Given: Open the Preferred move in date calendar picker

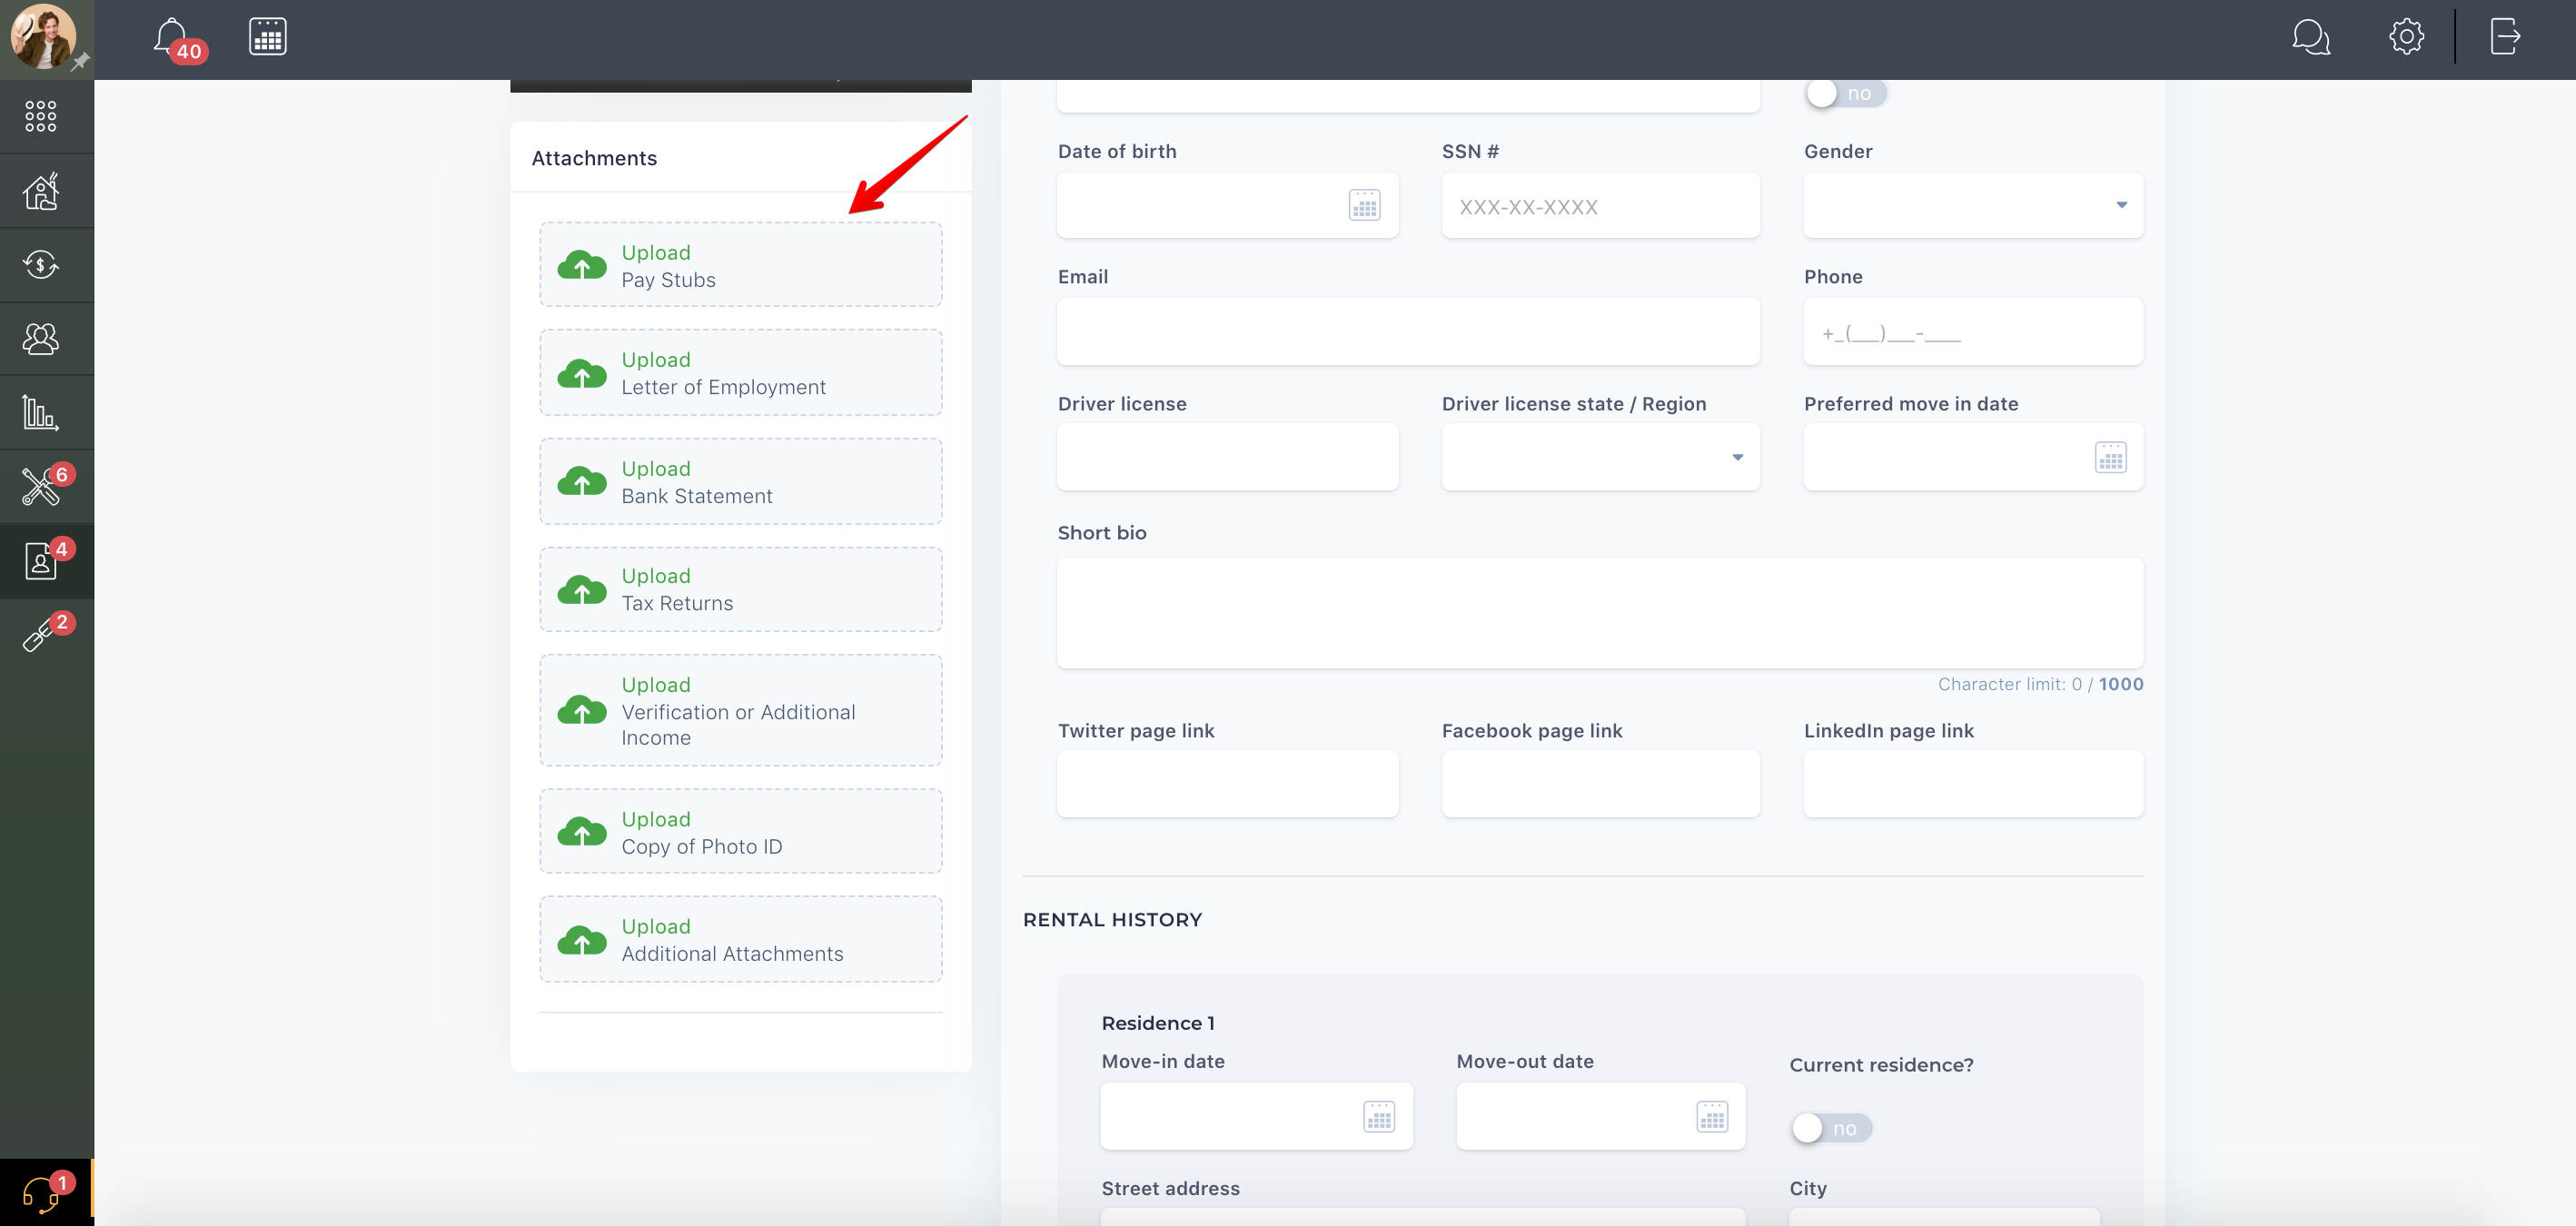Looking at the screenshot, I should [x=2110, y=458].
